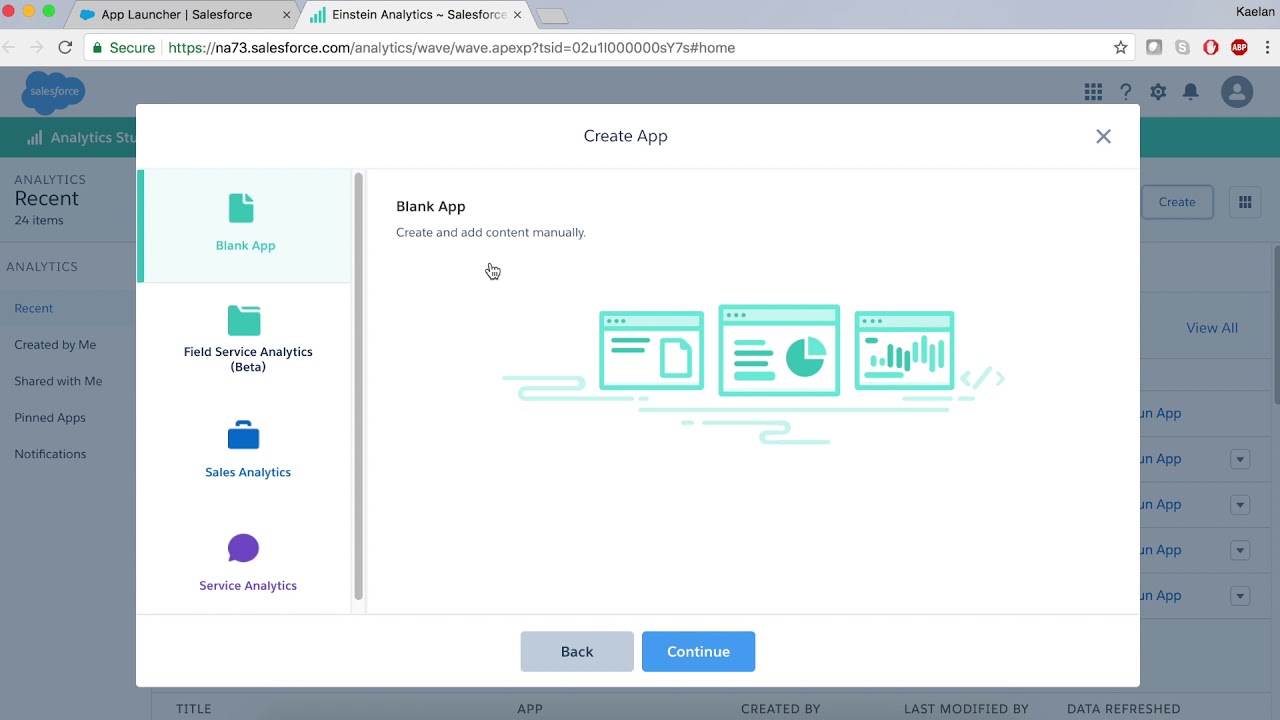Open the Salesforce app launcher grid icon
The image size is (1280, 720).
[x=1093, y=92]
